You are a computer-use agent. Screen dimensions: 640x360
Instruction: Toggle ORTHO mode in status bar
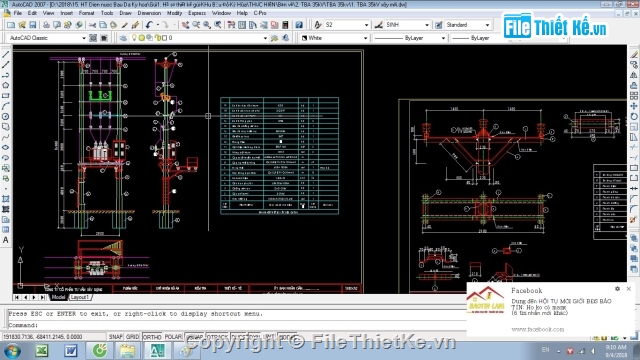pyautogui.click(x=152, y=337)
